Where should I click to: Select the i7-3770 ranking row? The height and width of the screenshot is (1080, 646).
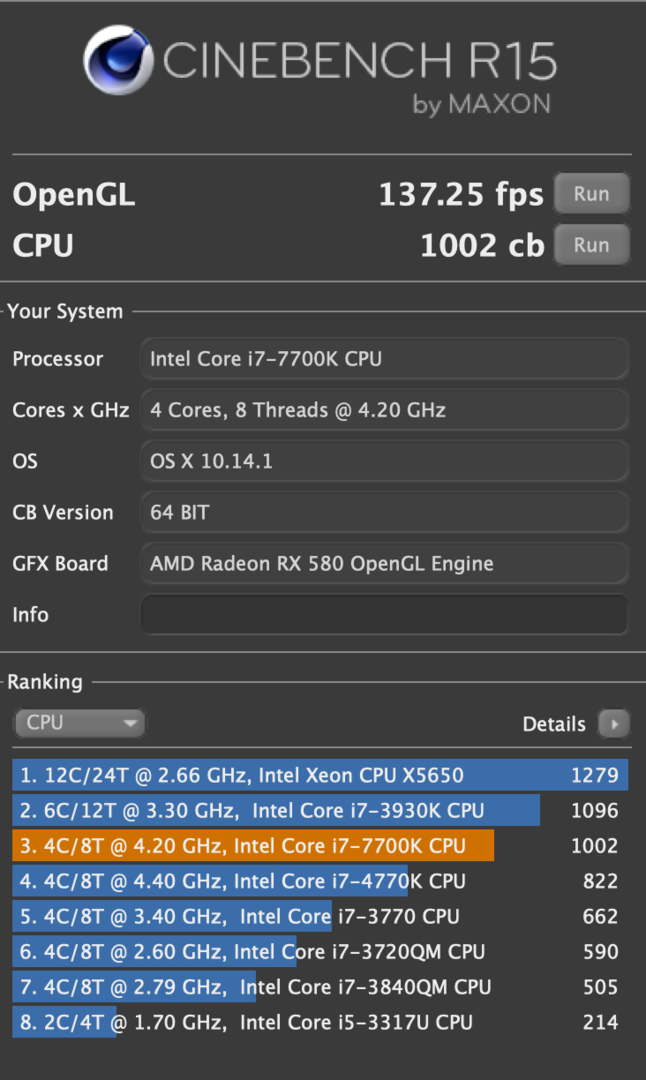[320, 916]
